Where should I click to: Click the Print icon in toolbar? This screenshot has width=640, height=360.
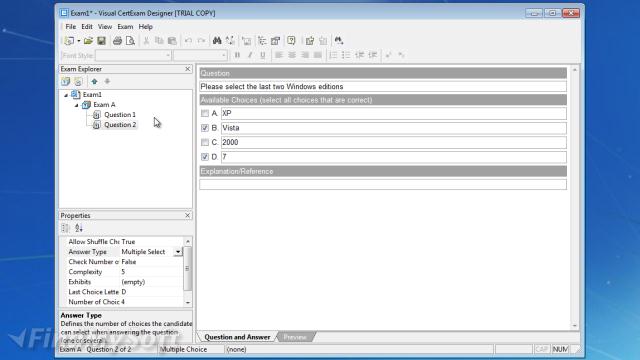coord(118,41)
